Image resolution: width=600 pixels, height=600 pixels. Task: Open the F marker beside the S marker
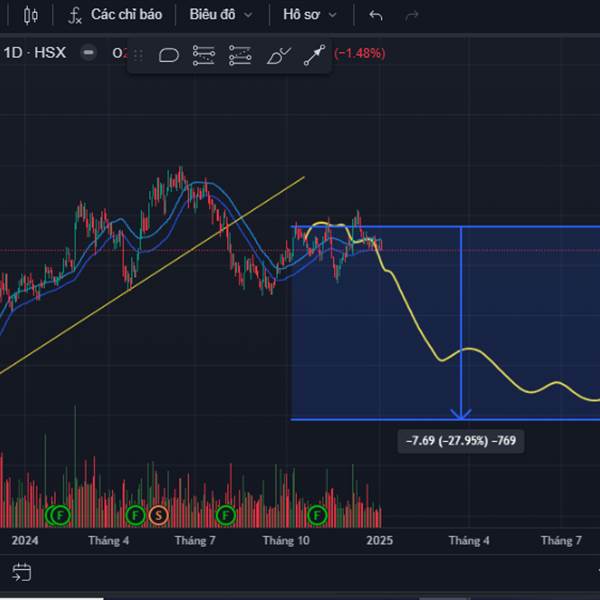[x=135, y=515]
